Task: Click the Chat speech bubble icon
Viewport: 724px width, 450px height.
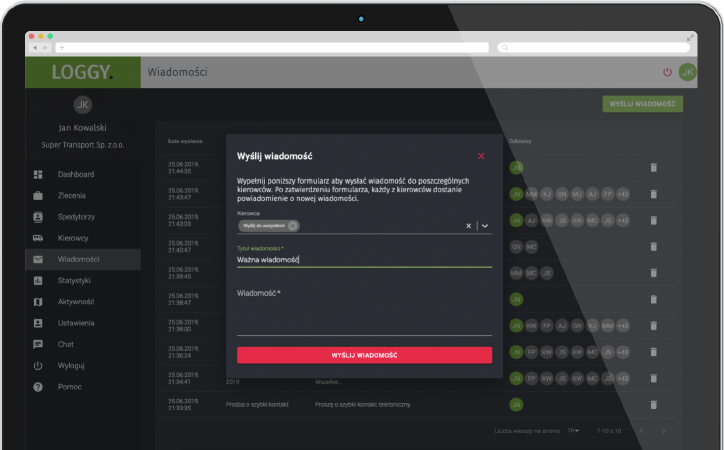Action: (x=38, y=344)
